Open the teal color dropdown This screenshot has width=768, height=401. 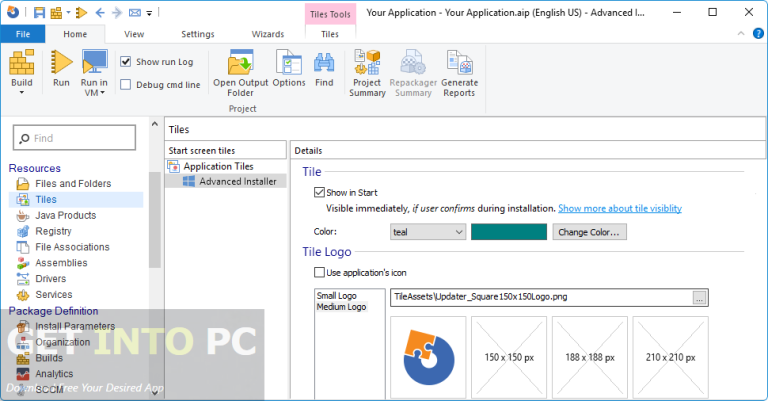[428, 232]
